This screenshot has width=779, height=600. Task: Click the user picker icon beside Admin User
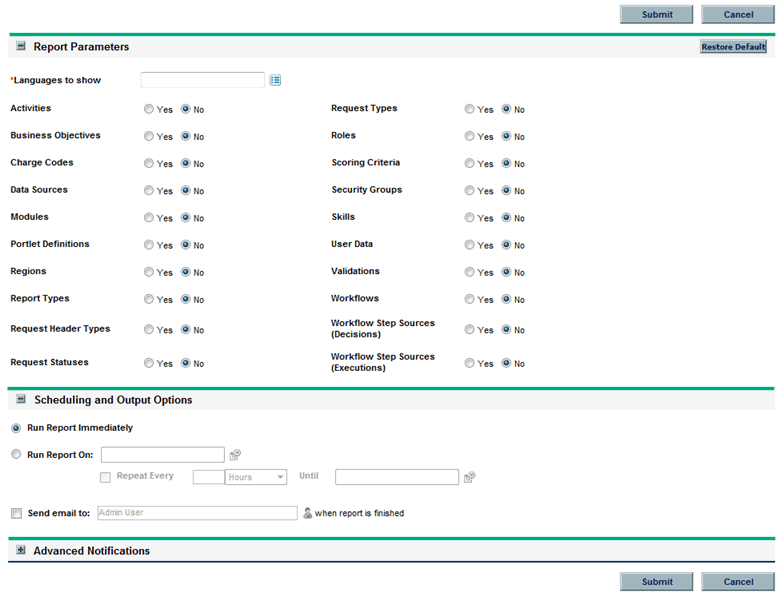pos(308,513)
